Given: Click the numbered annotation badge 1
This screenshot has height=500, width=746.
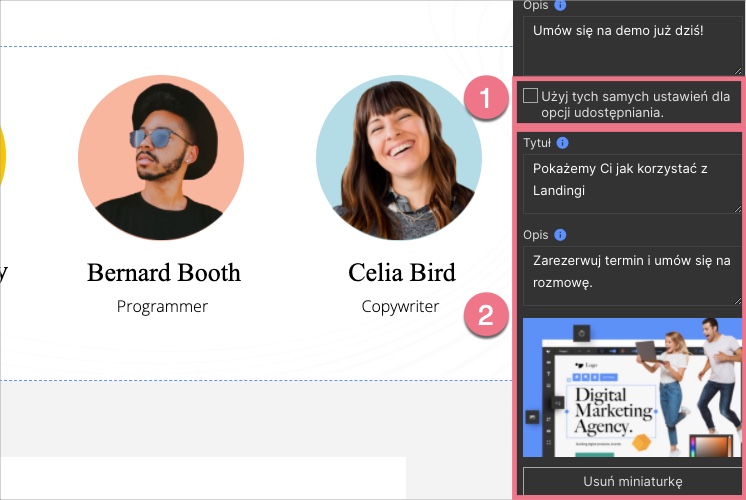Looking at the screenshot, I should click(x=485, y=100).
